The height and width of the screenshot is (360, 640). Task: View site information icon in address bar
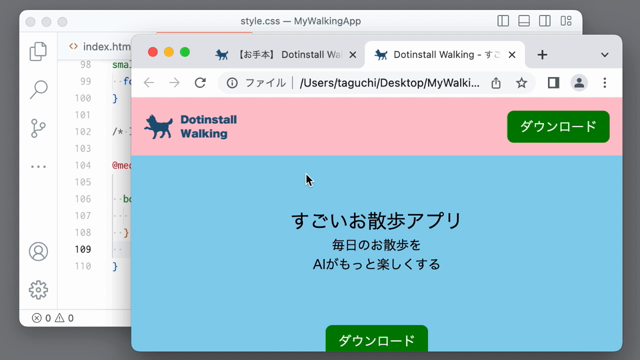click(232, 83)
